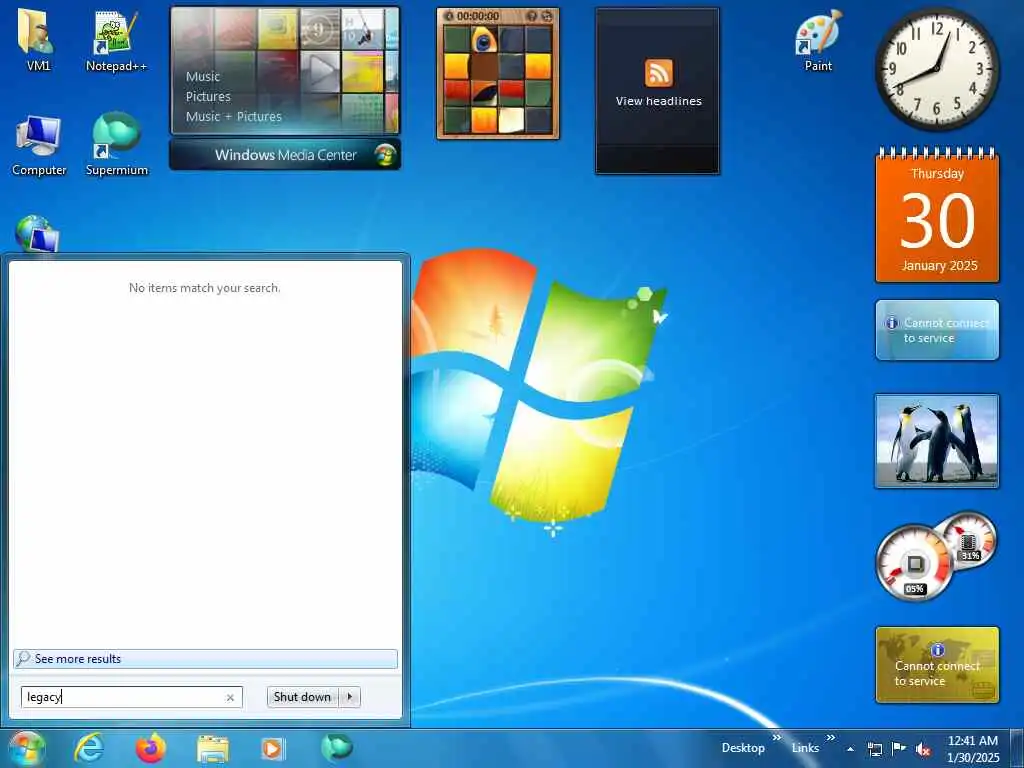The height and width of the screenshot is (768, 1024).
Task: Open Supermium from the taskbar
Action: [x=336, y=748]
